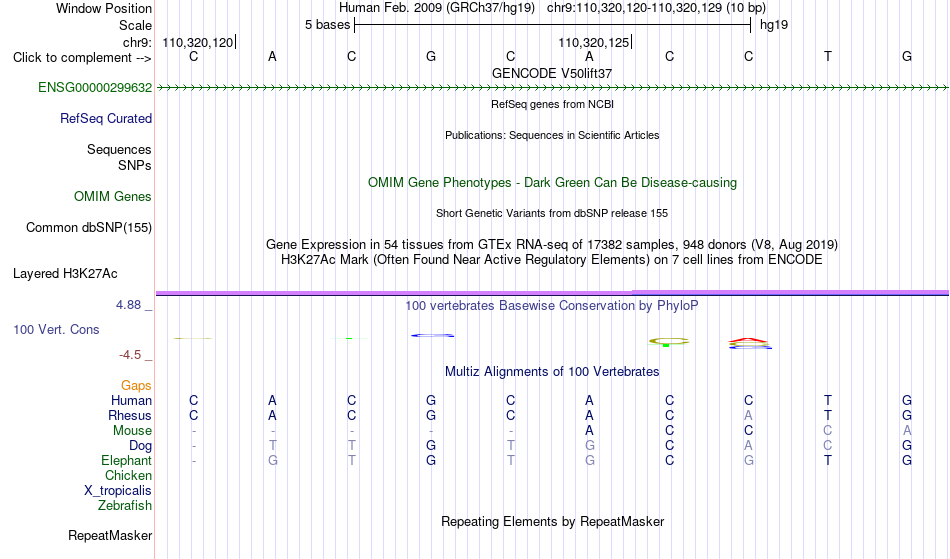Select the Layered H3K27Ac track label

pos(65,274)
